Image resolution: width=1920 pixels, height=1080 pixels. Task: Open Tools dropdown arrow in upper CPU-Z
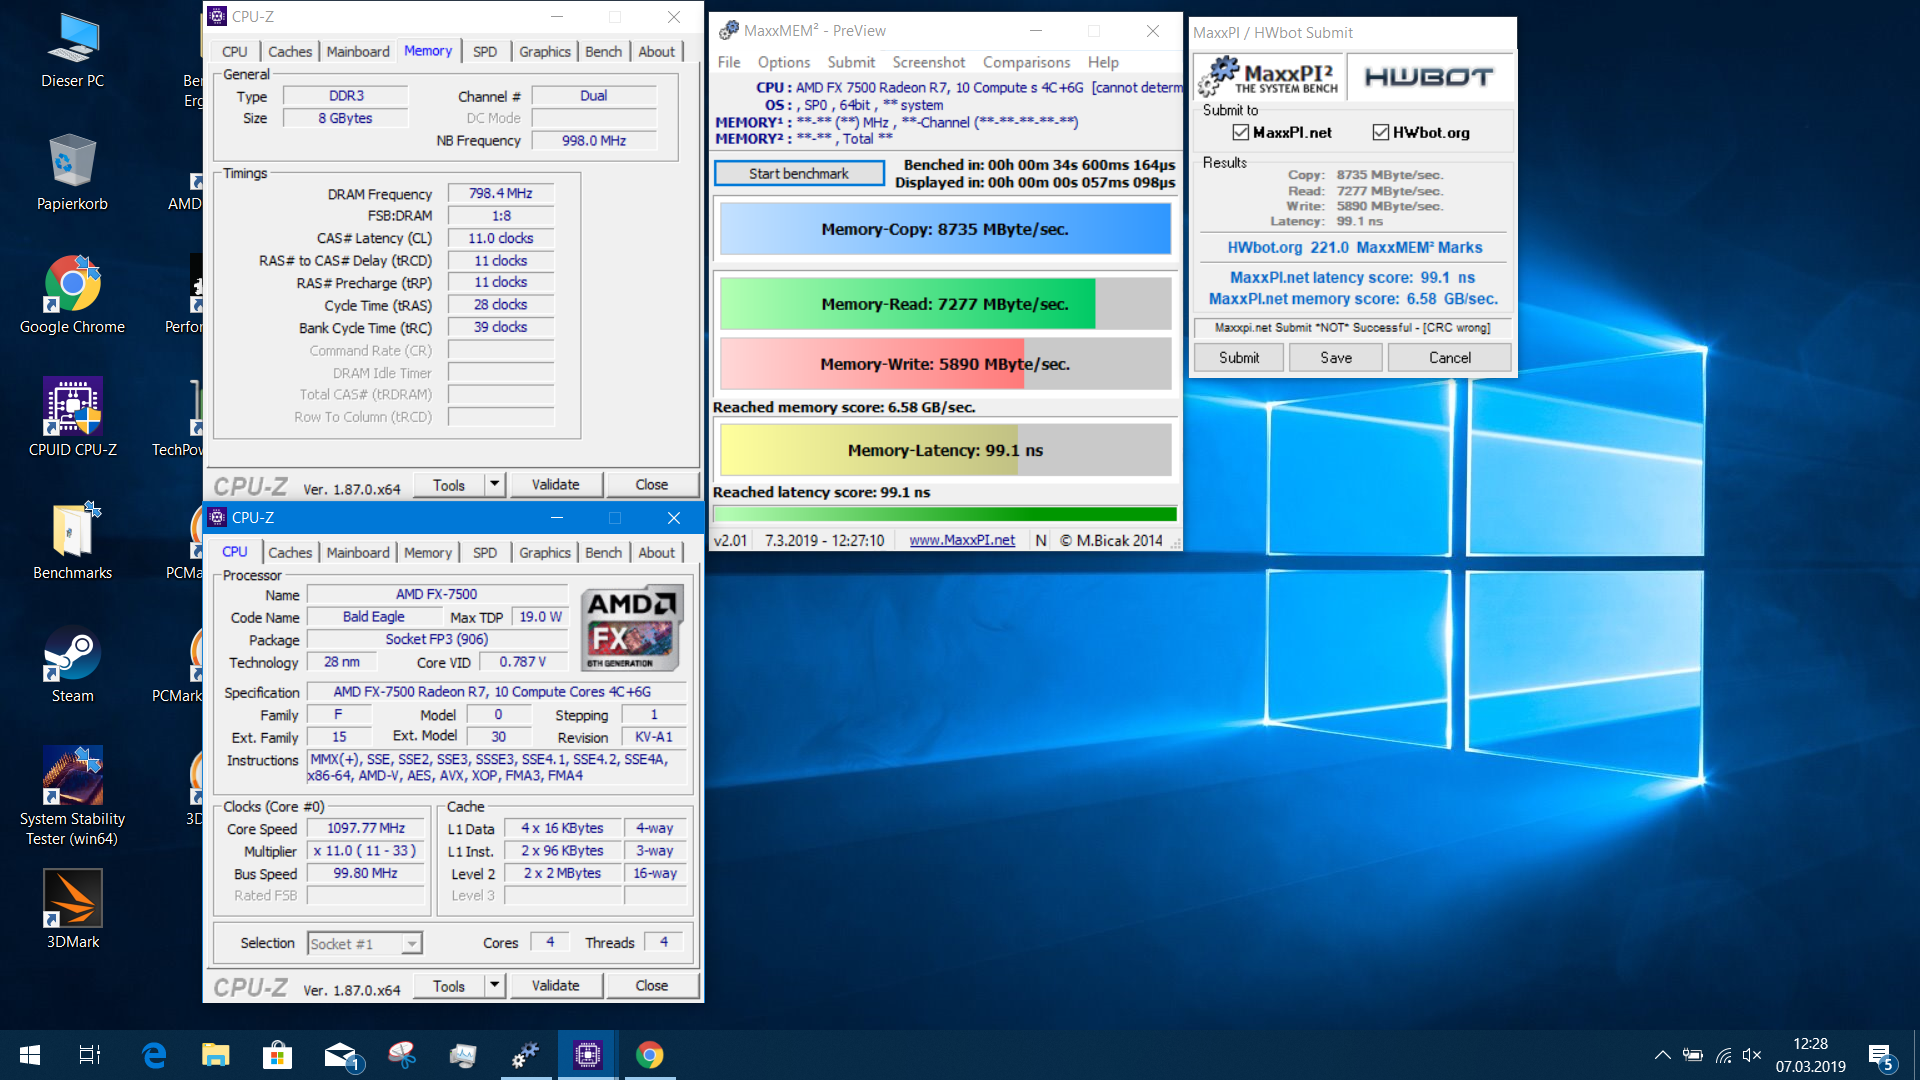point(494,485)
